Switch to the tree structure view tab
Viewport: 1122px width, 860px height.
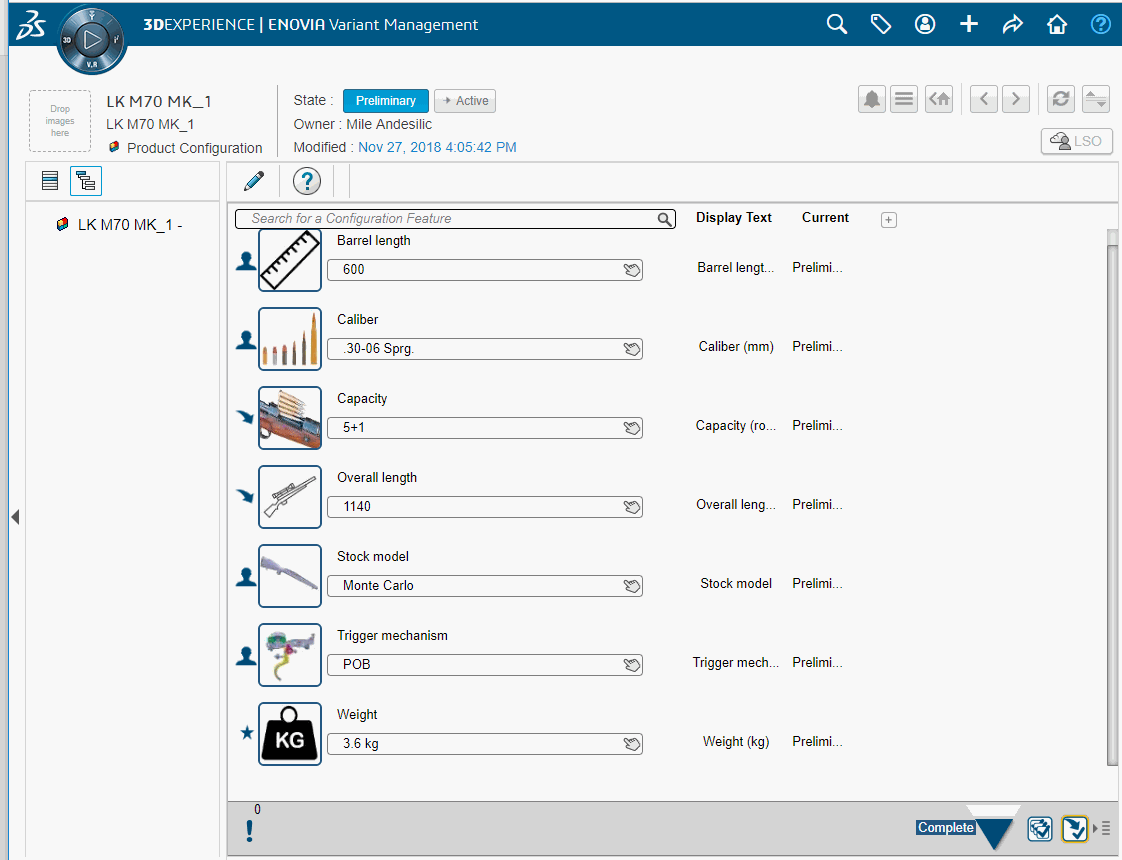pos(85,180)
